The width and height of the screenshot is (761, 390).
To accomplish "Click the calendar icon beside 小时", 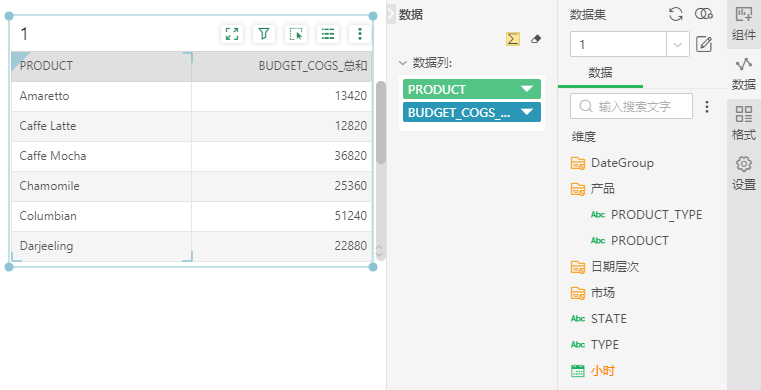I will (x=578, y=371).
